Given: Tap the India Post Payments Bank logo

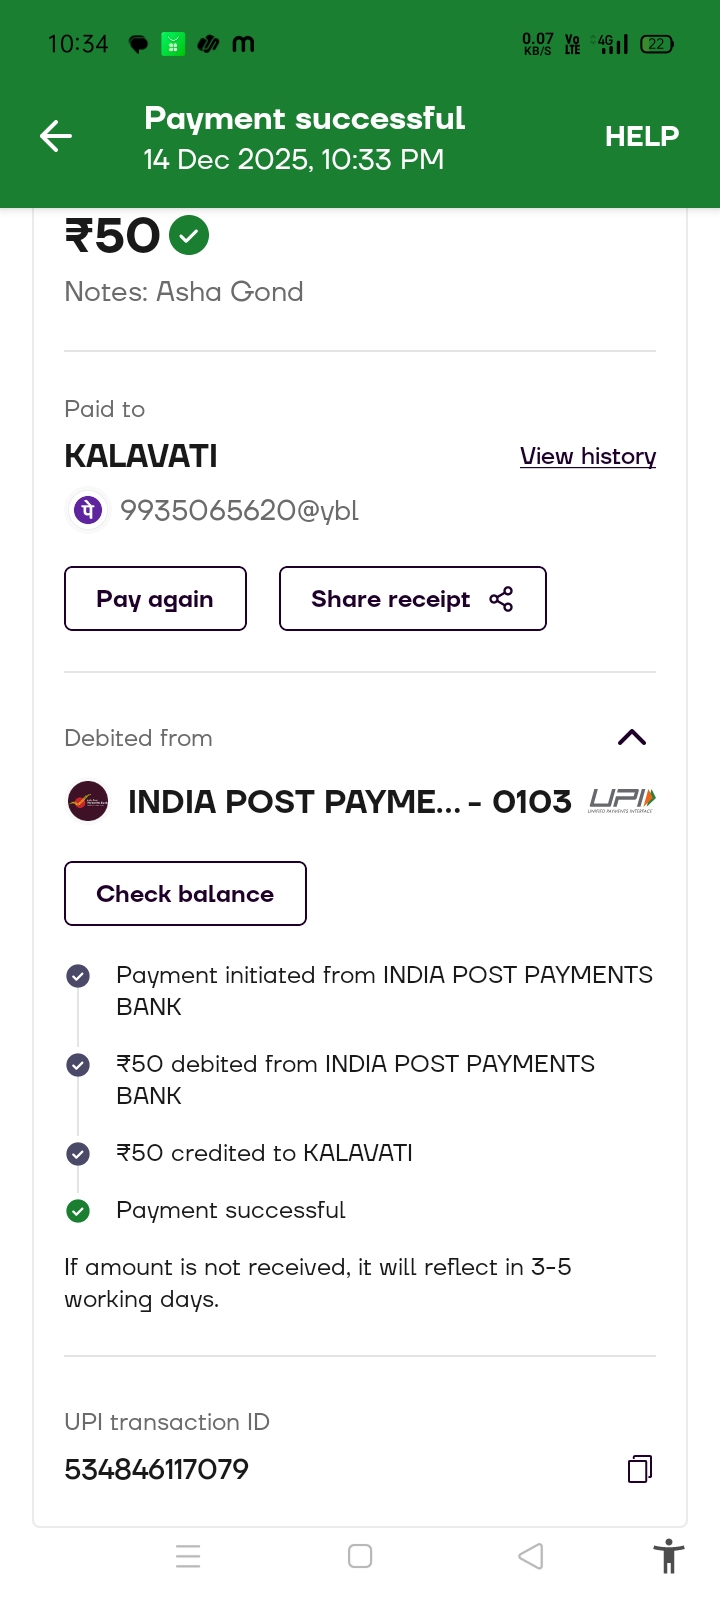Looking at the screenshot, I should (x=88, y=801).
